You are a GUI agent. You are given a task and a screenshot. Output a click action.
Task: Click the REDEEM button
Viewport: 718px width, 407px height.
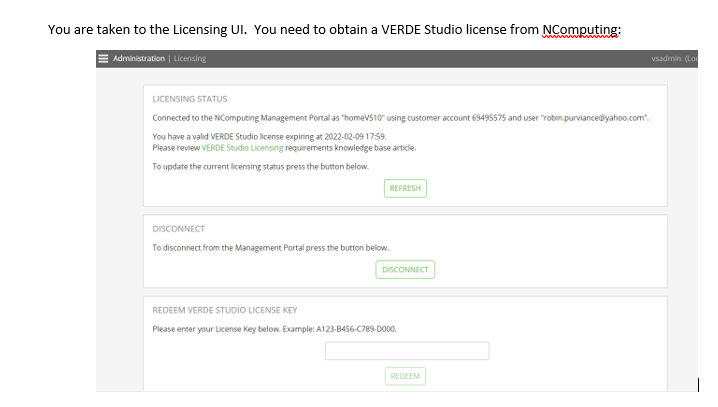405,376
